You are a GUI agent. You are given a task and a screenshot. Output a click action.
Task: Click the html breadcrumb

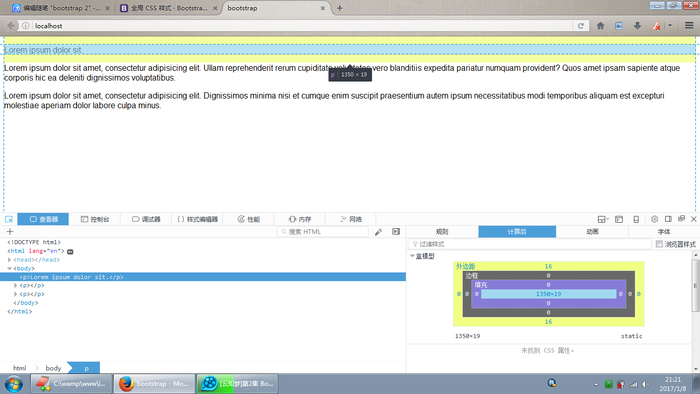click(20, 368)
